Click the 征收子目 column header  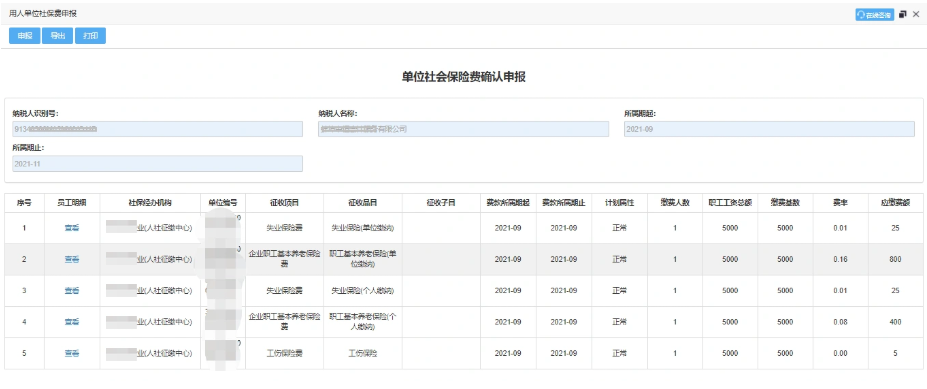(x=441, y=203)
